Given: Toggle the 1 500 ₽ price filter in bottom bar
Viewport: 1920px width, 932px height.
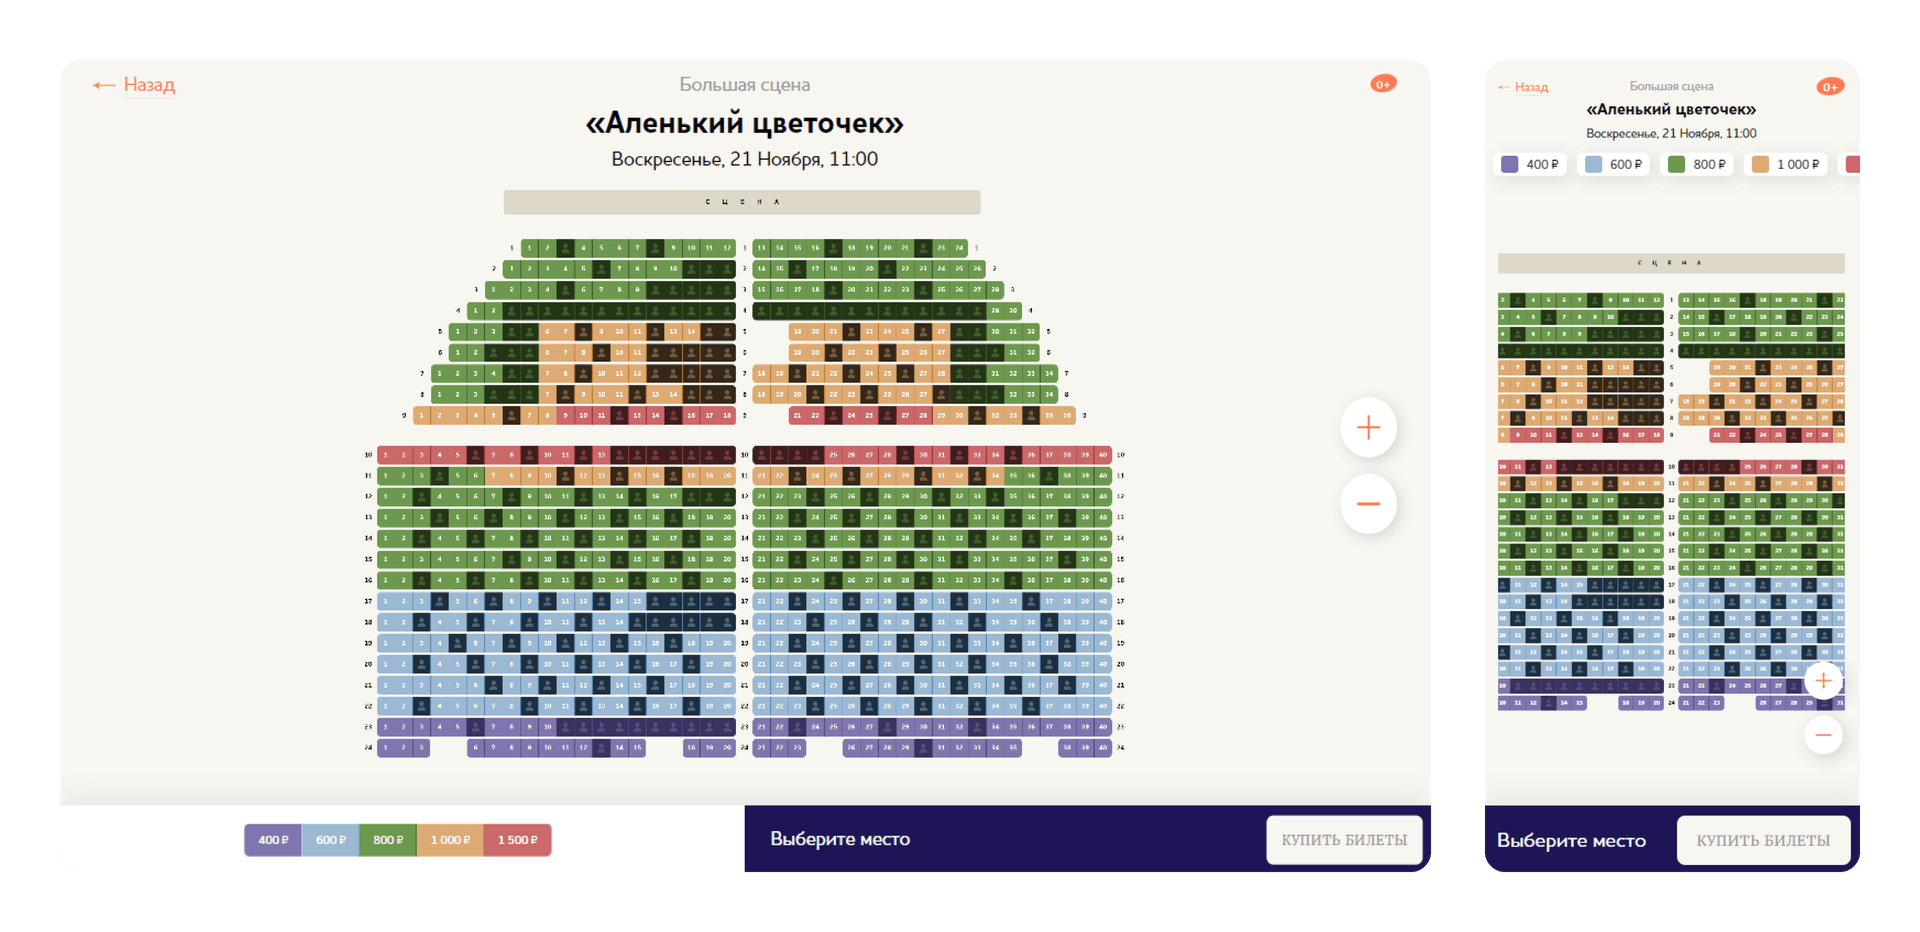Looking at the screenshot, I should point(517,840).
